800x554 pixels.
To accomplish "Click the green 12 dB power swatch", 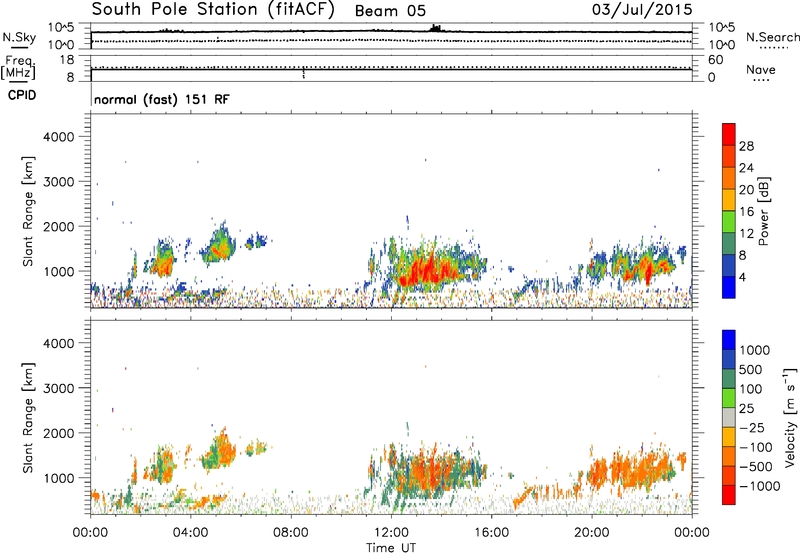I will 729,222.
